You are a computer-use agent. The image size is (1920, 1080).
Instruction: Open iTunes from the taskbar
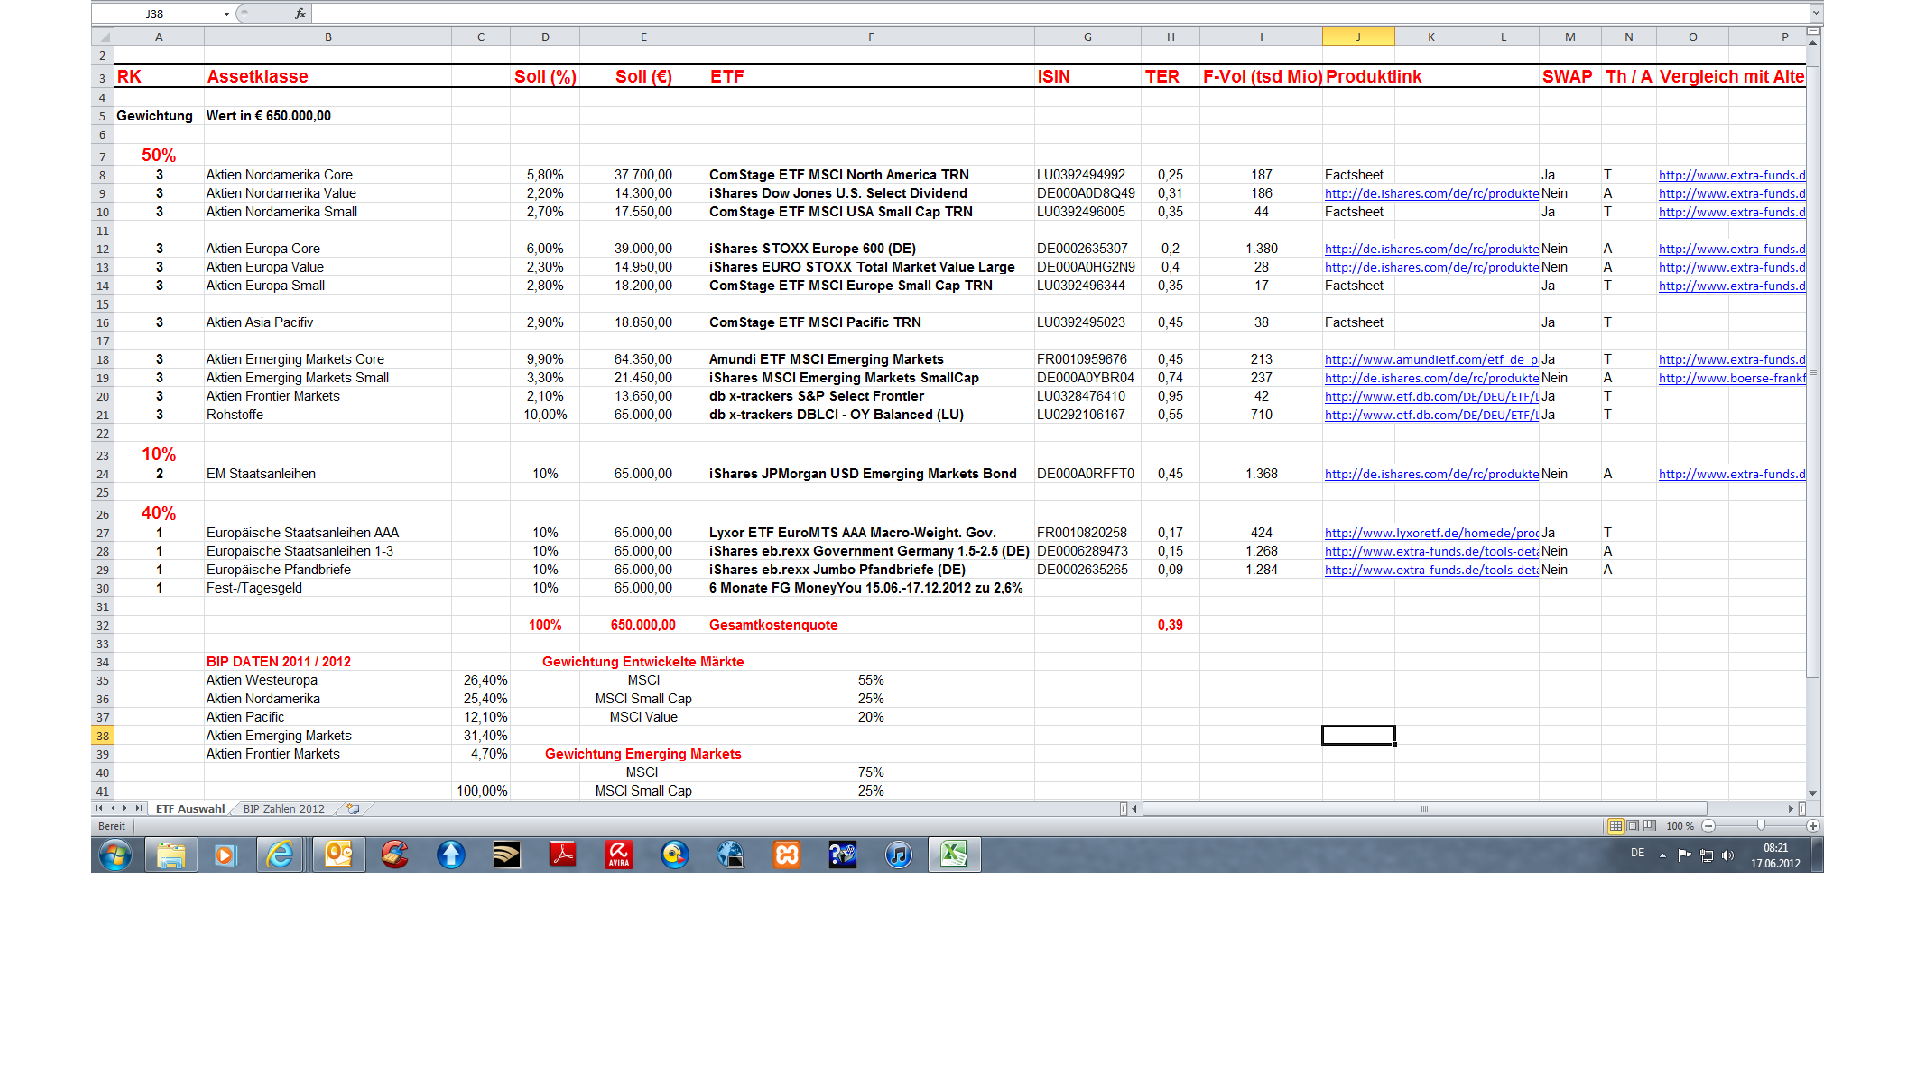(x=898, y=855)
